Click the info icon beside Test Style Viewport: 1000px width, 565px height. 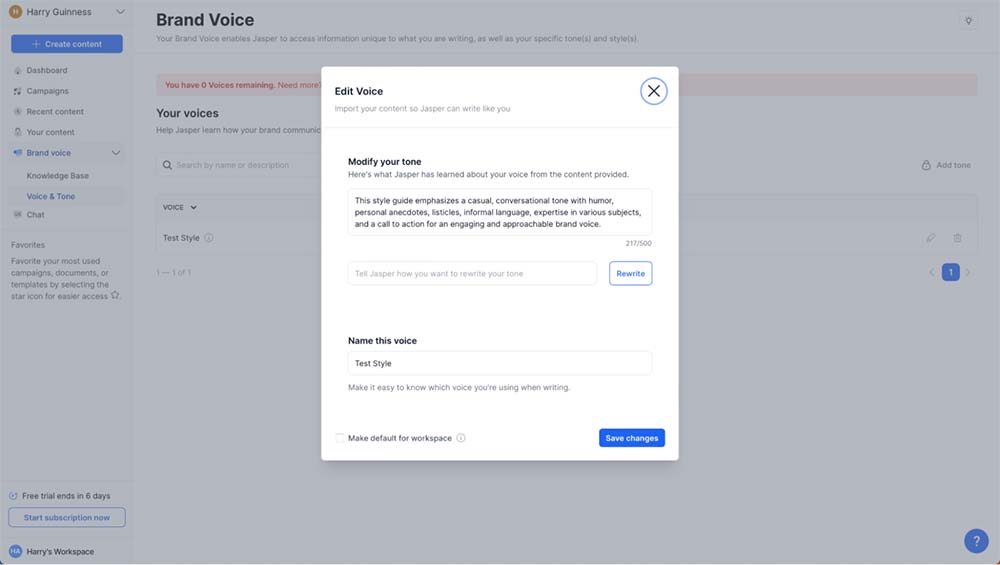209,238
